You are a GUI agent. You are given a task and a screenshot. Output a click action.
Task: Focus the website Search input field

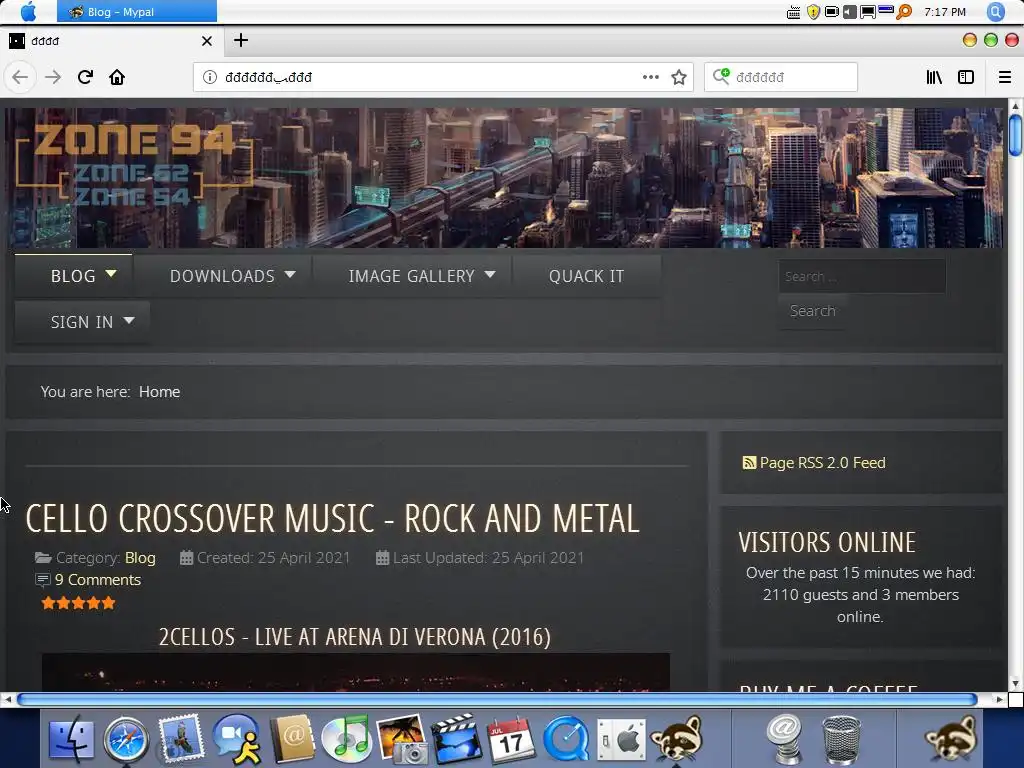coord(862,276)
